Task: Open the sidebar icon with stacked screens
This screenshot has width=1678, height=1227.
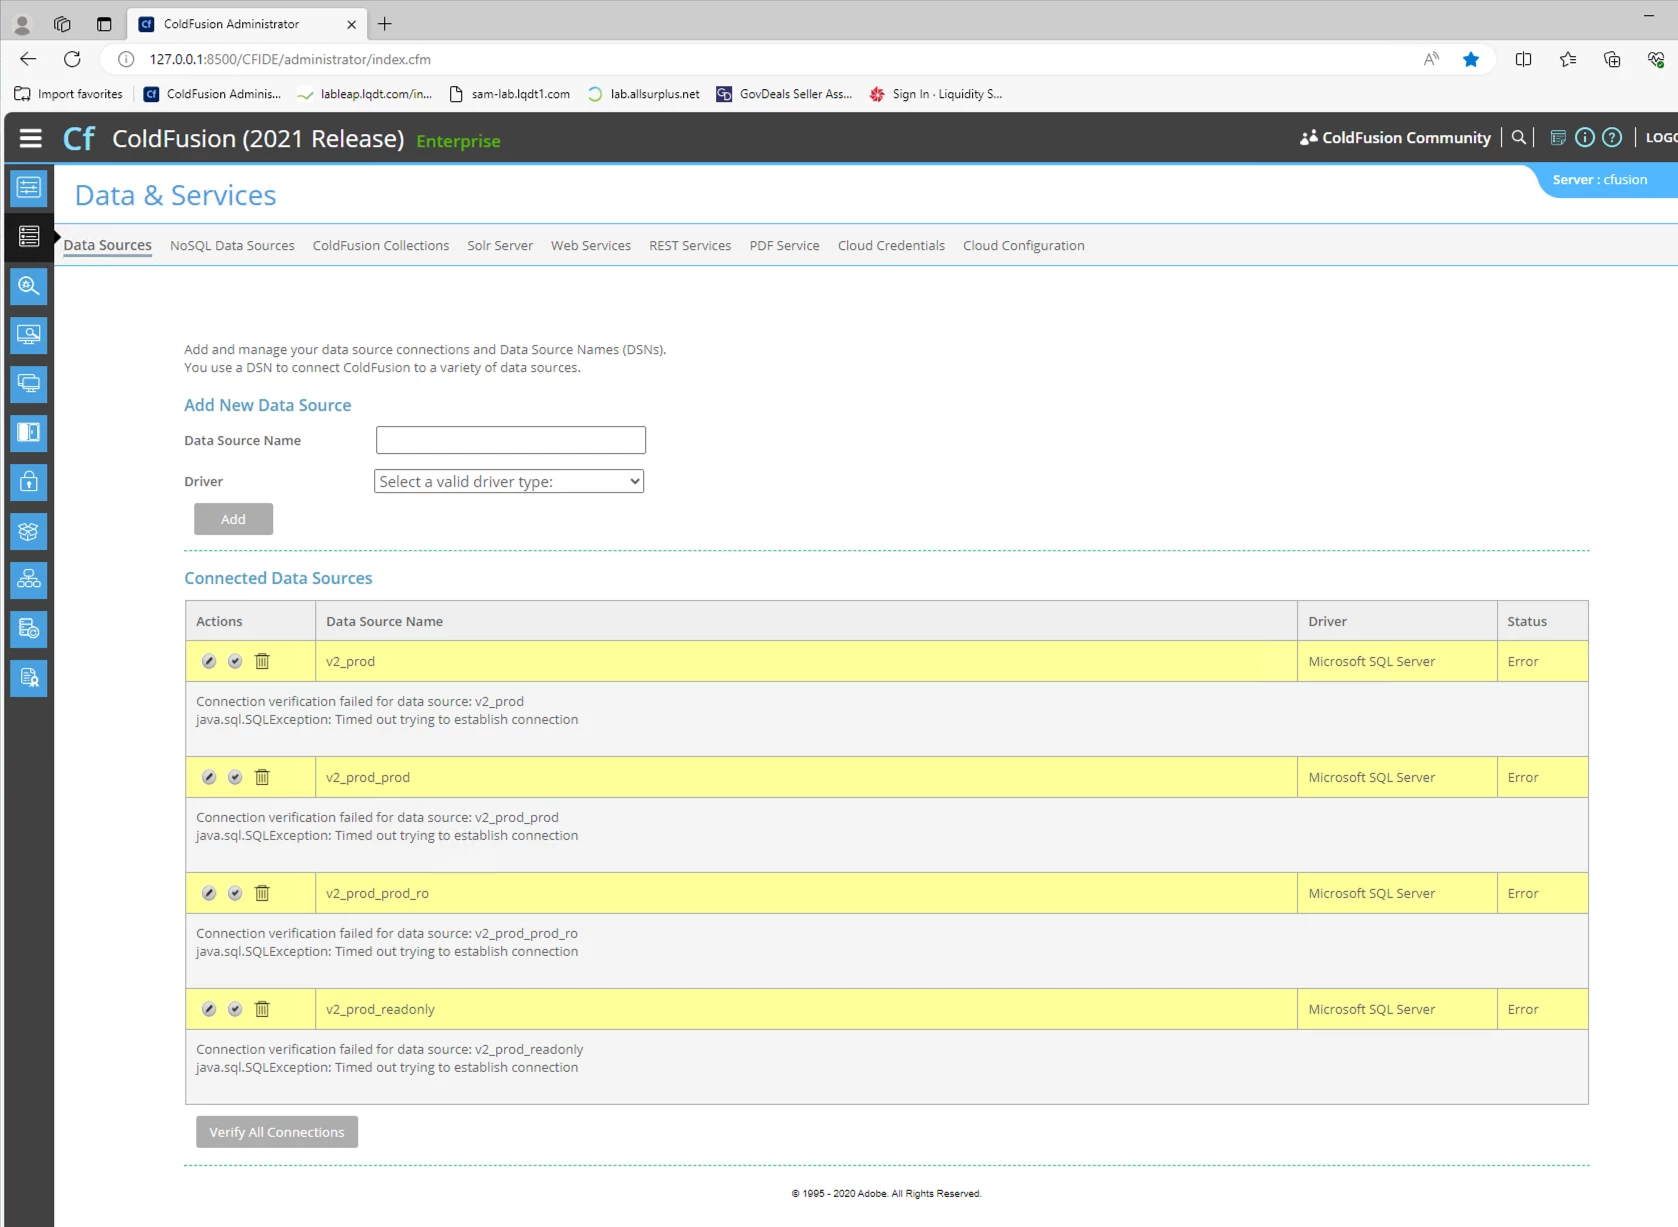Action: [x=29, y=383]
